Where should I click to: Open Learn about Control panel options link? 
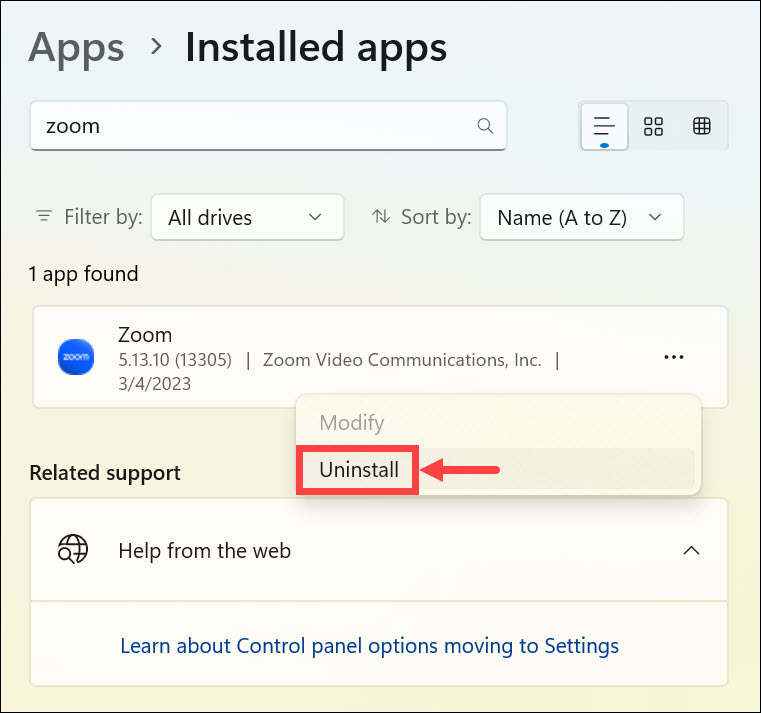369,645
